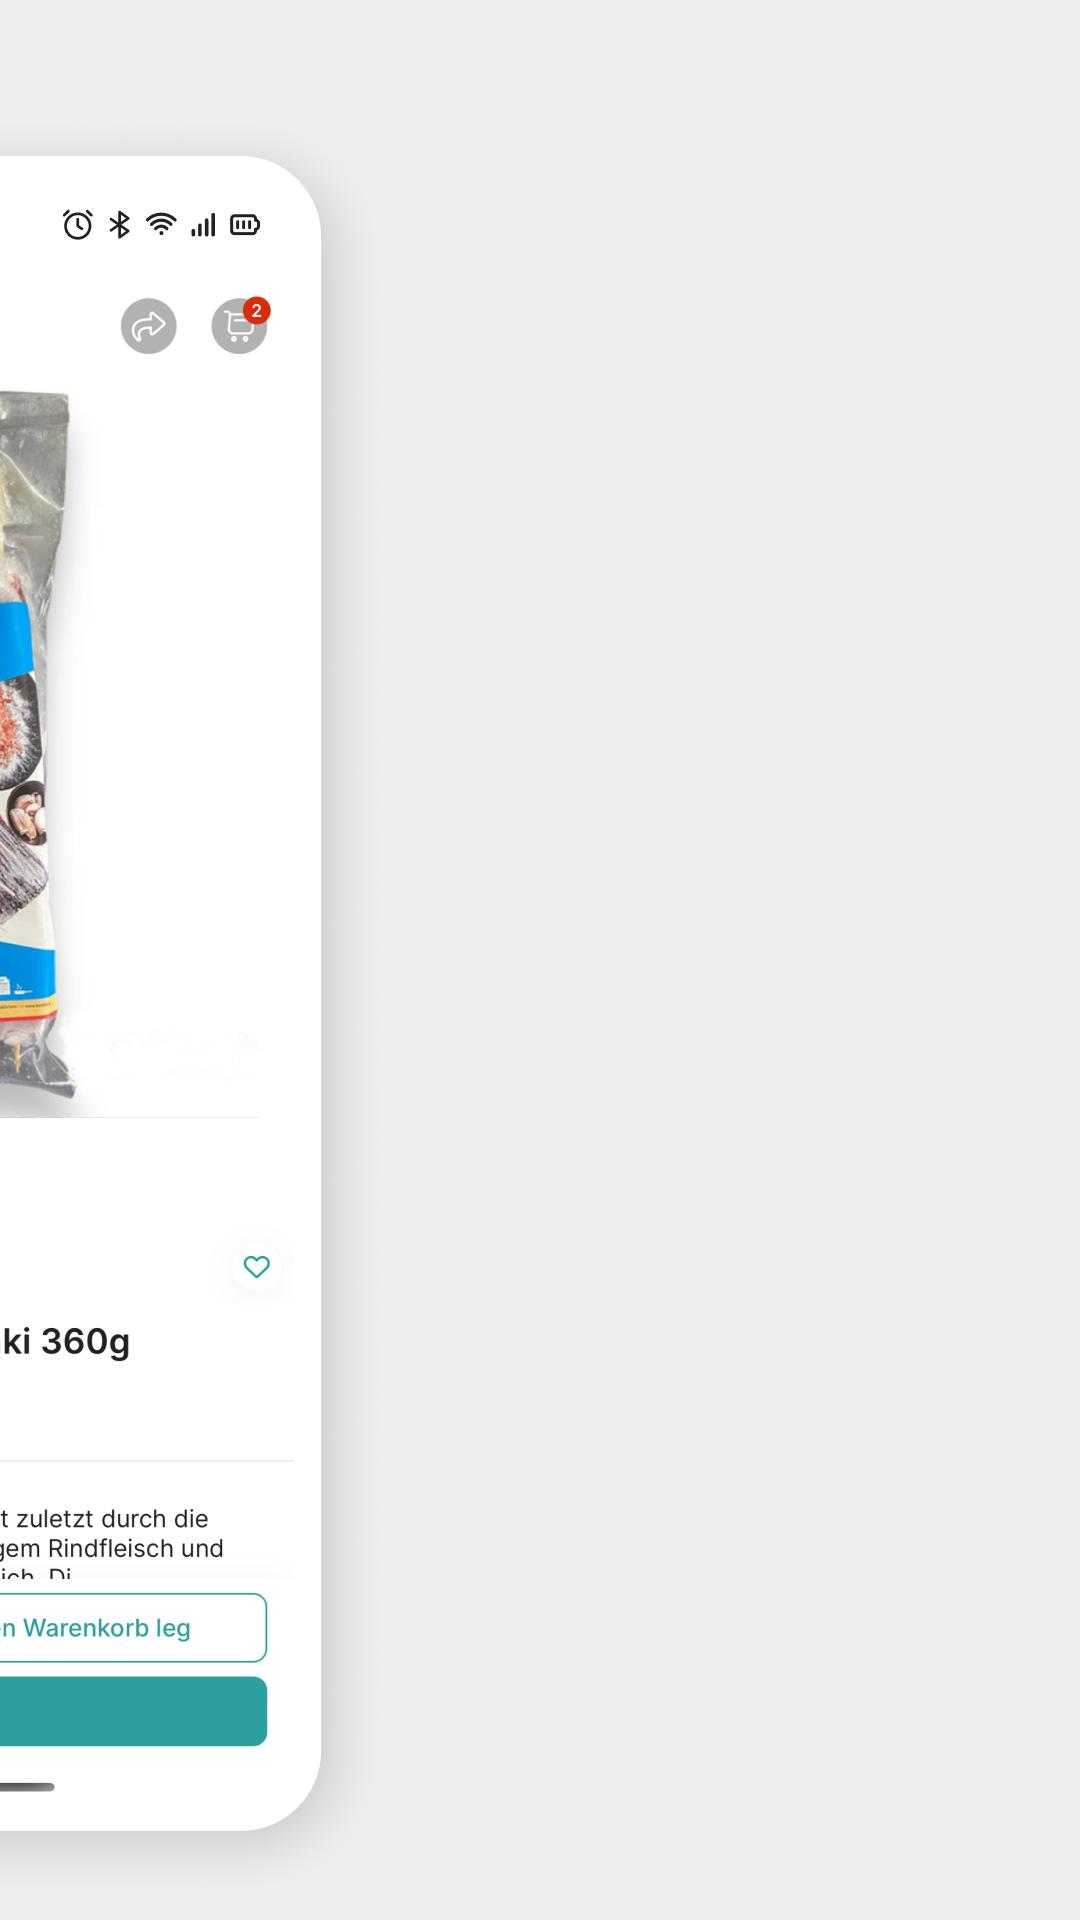Open the shopping cart icon

239,326
